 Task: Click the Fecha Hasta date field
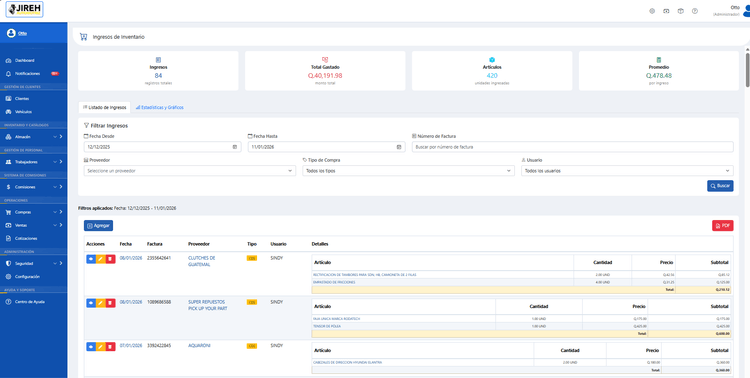click(326, 147)
